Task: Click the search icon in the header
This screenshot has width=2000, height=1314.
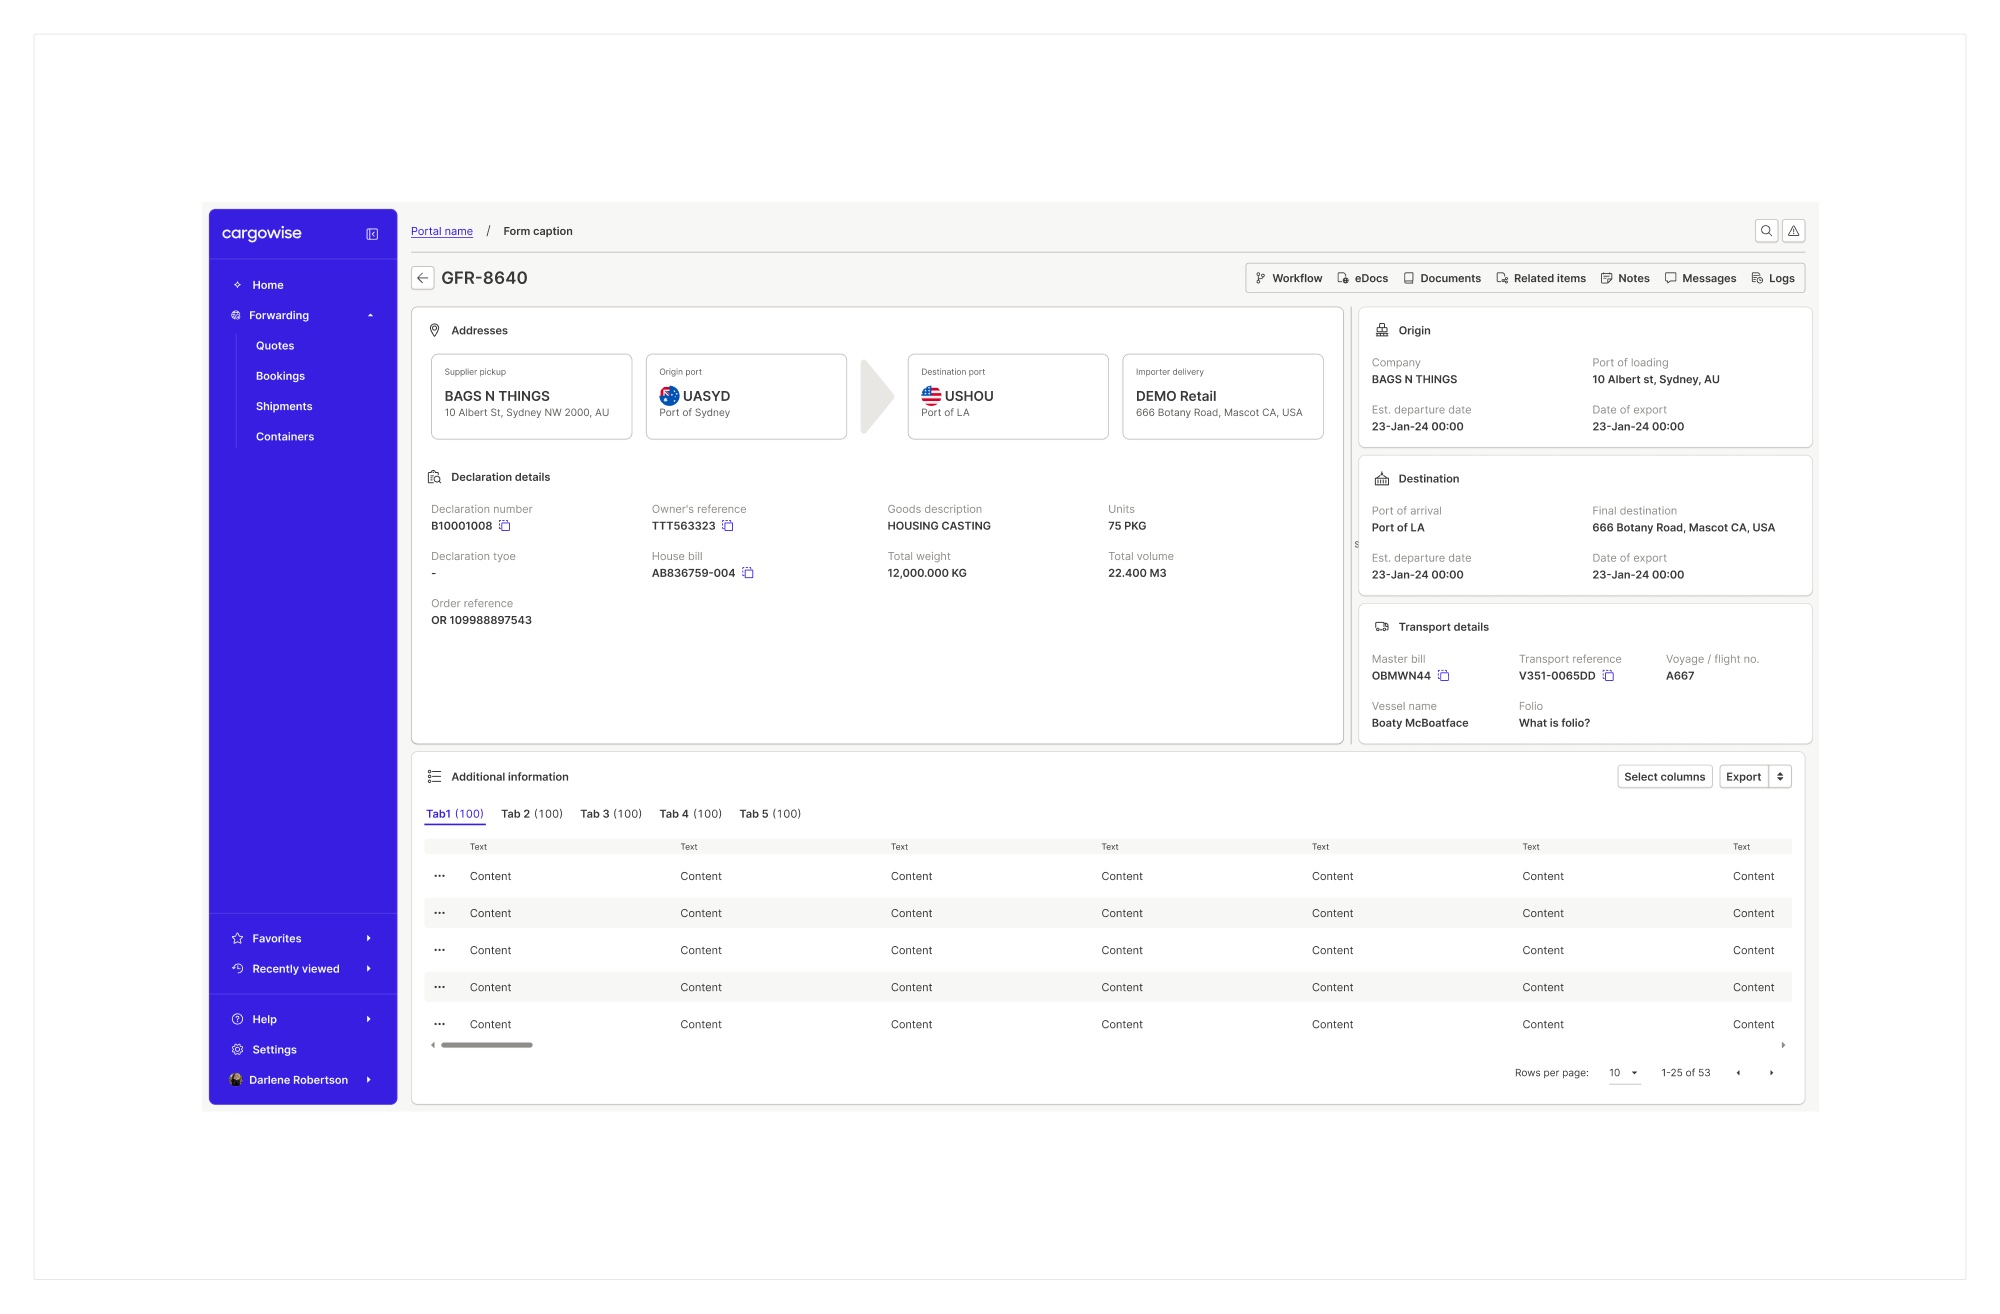Action: [x=1767, y=231]
